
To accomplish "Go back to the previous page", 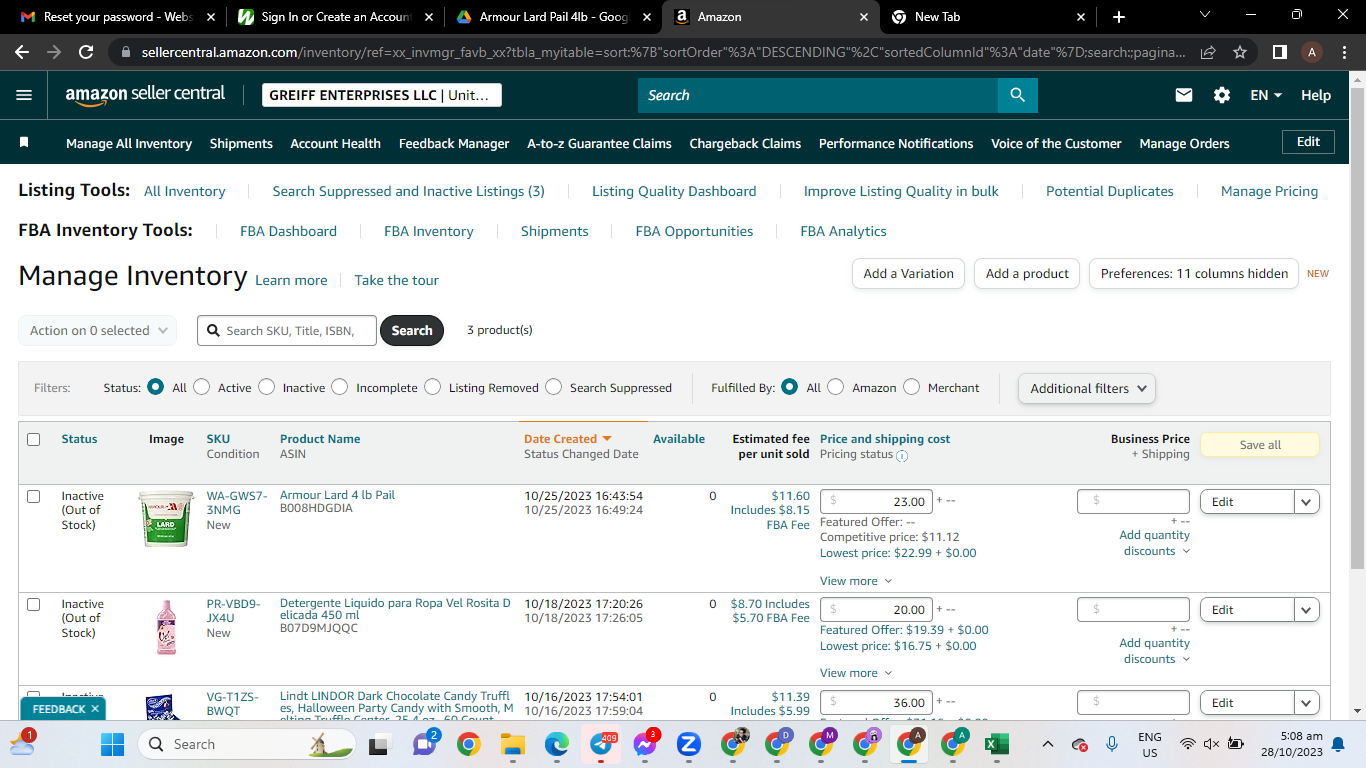I will coord(22,52).
